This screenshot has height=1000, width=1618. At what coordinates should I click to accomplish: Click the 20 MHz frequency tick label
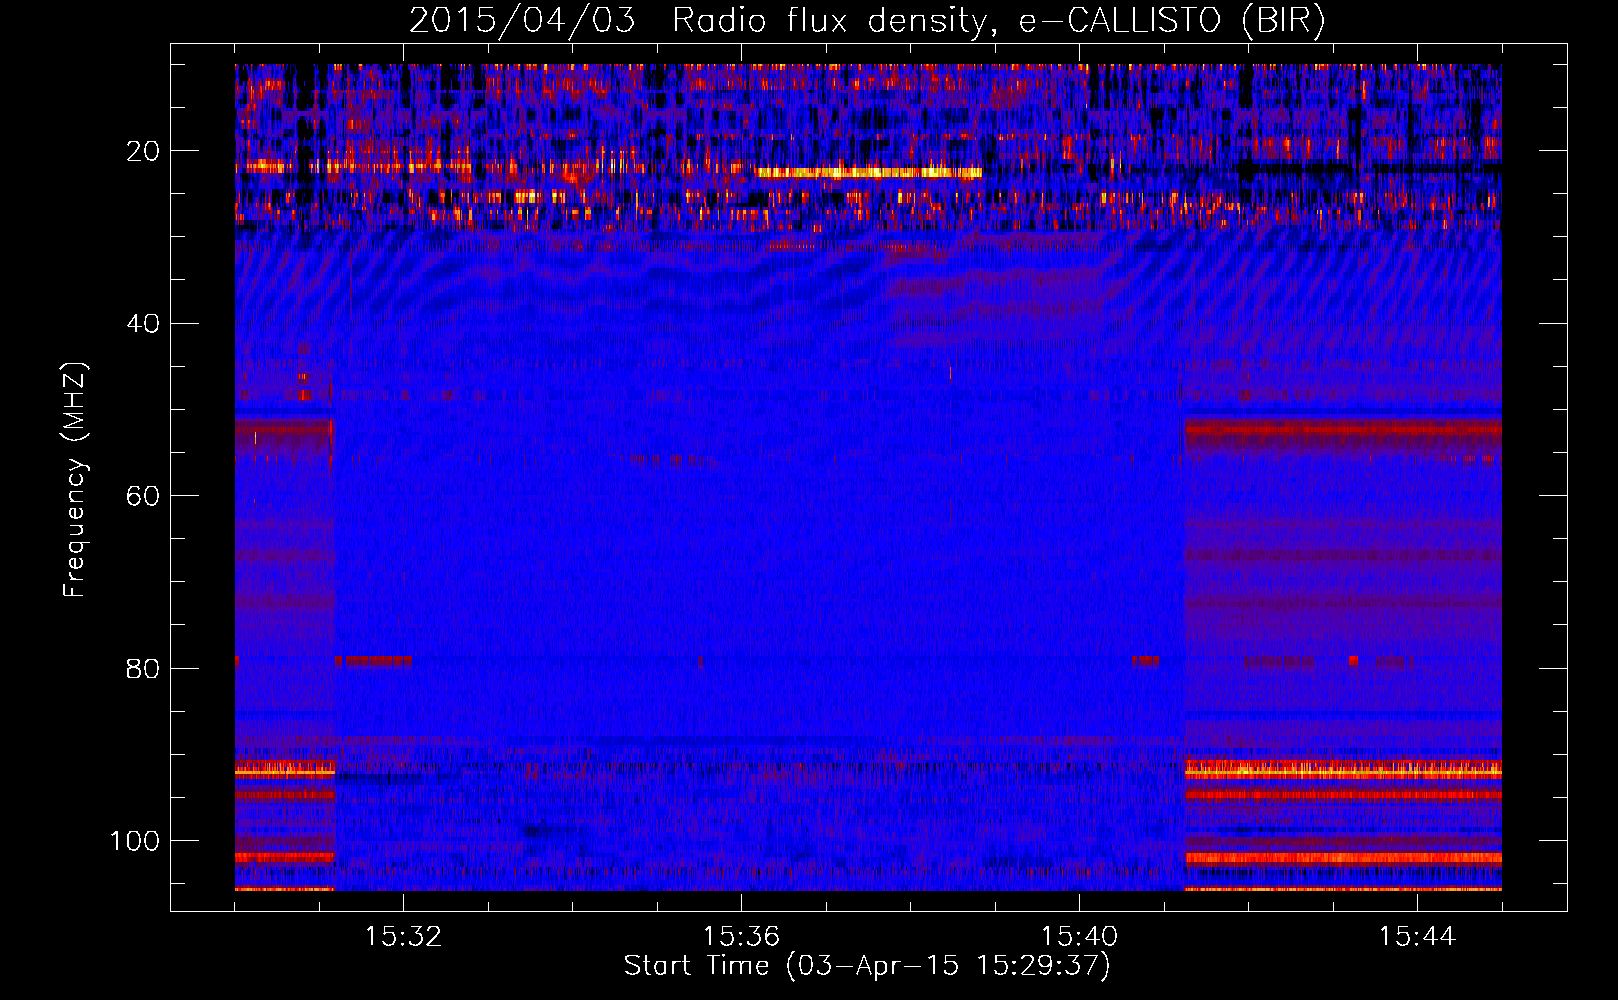click(x=143, y=152)
